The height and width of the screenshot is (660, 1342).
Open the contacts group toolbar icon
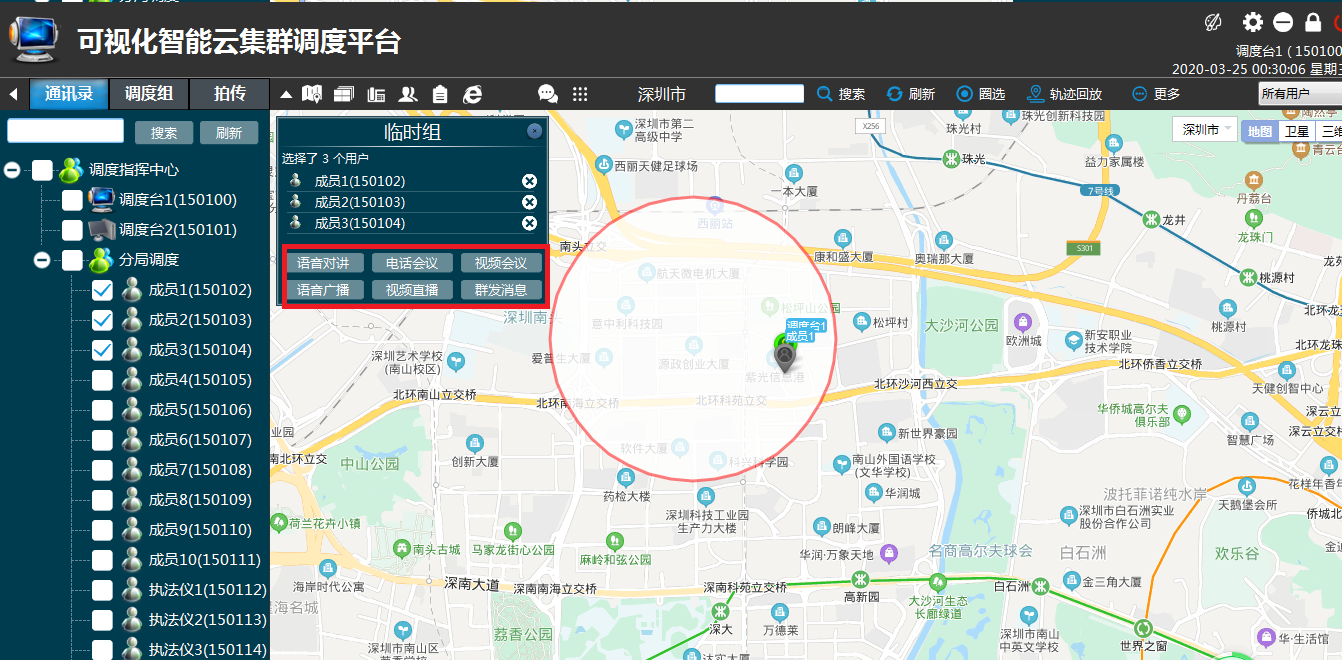pos(408,94)
